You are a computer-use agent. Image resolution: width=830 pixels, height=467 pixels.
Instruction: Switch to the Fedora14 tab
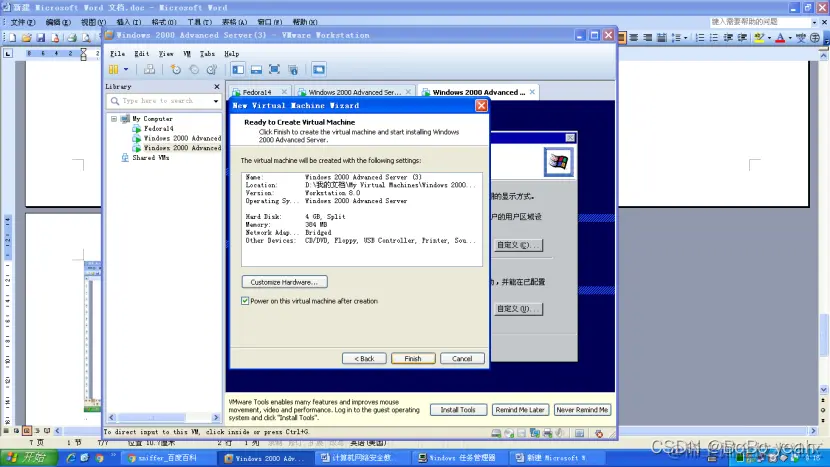[x=257, y=92]
